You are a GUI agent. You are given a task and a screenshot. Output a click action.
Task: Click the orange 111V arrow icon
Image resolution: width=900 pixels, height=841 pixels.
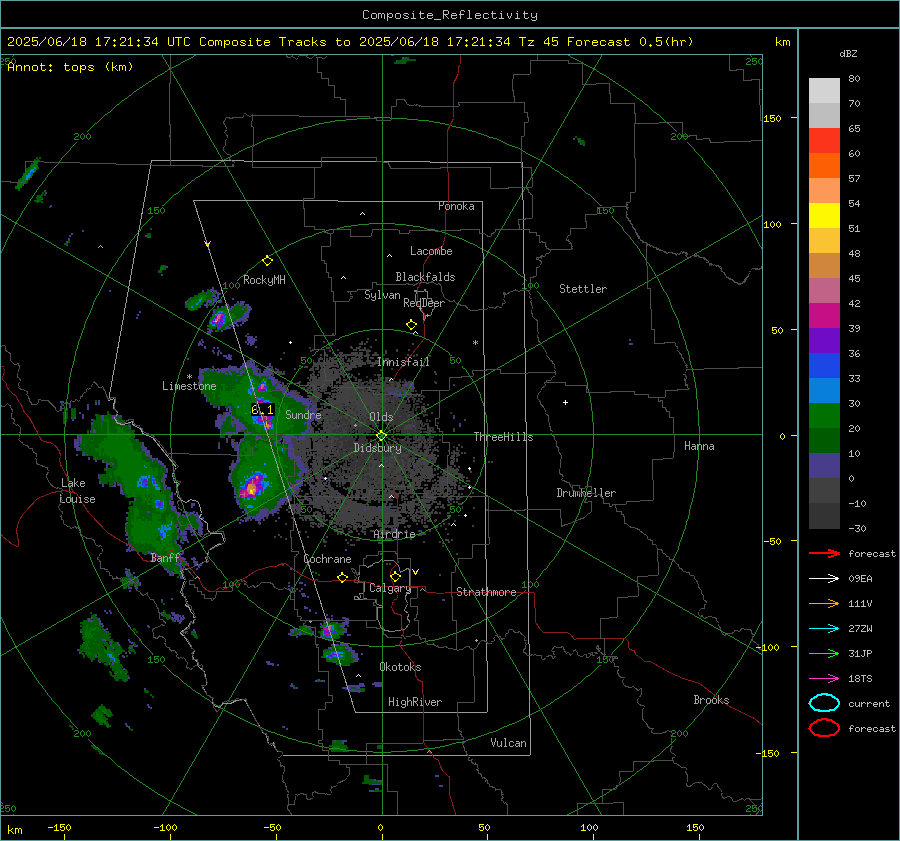point(824,603)
